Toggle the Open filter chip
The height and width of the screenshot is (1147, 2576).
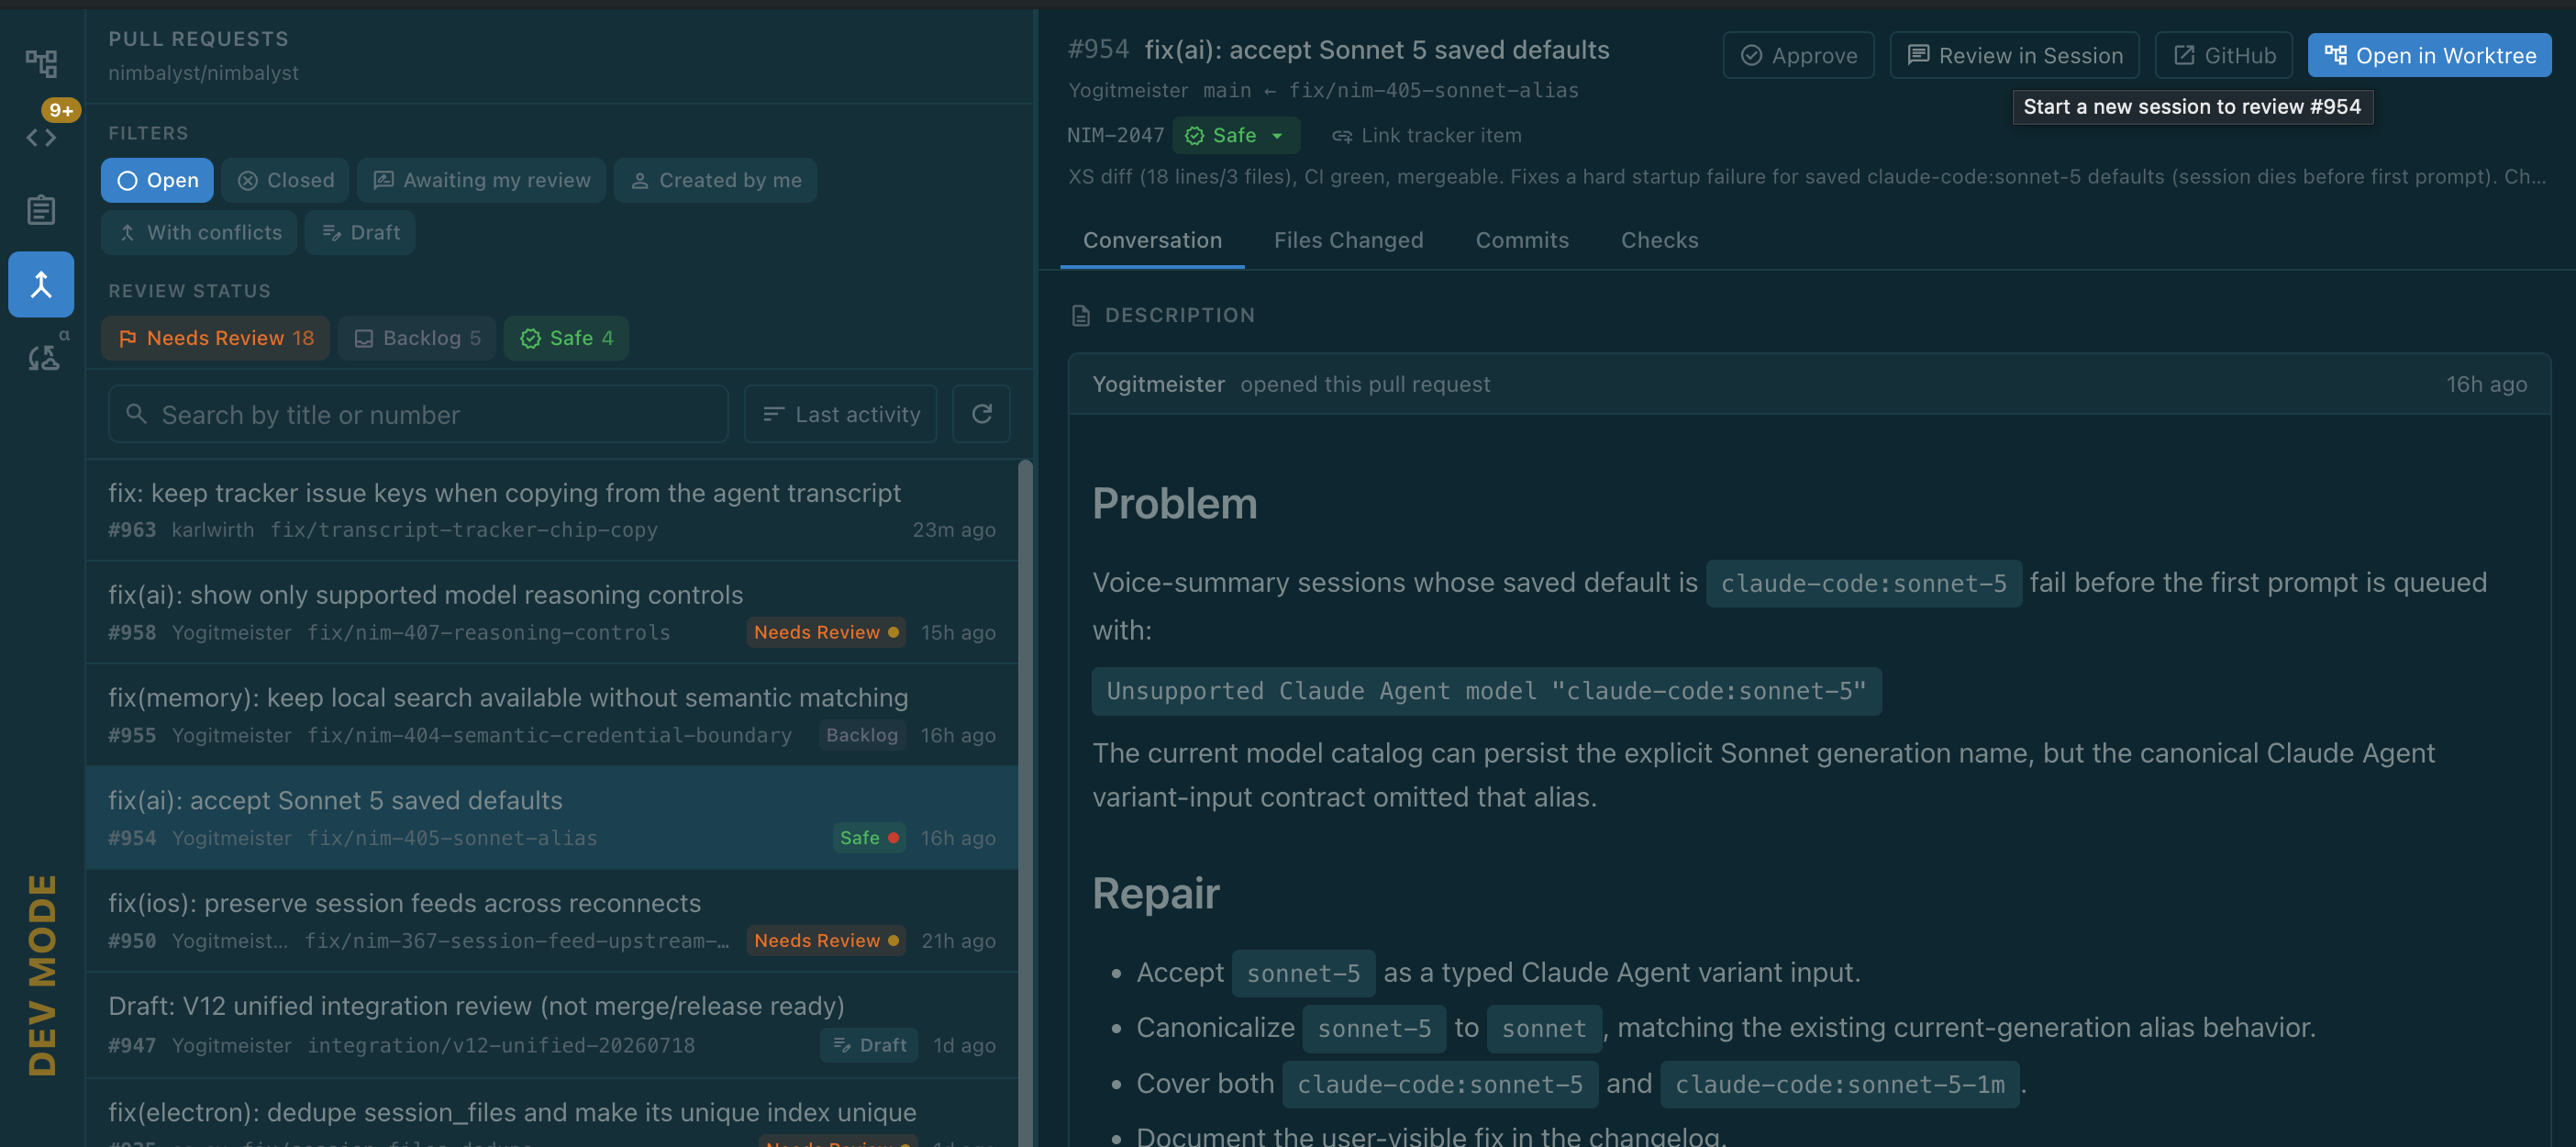pos(157,180)
